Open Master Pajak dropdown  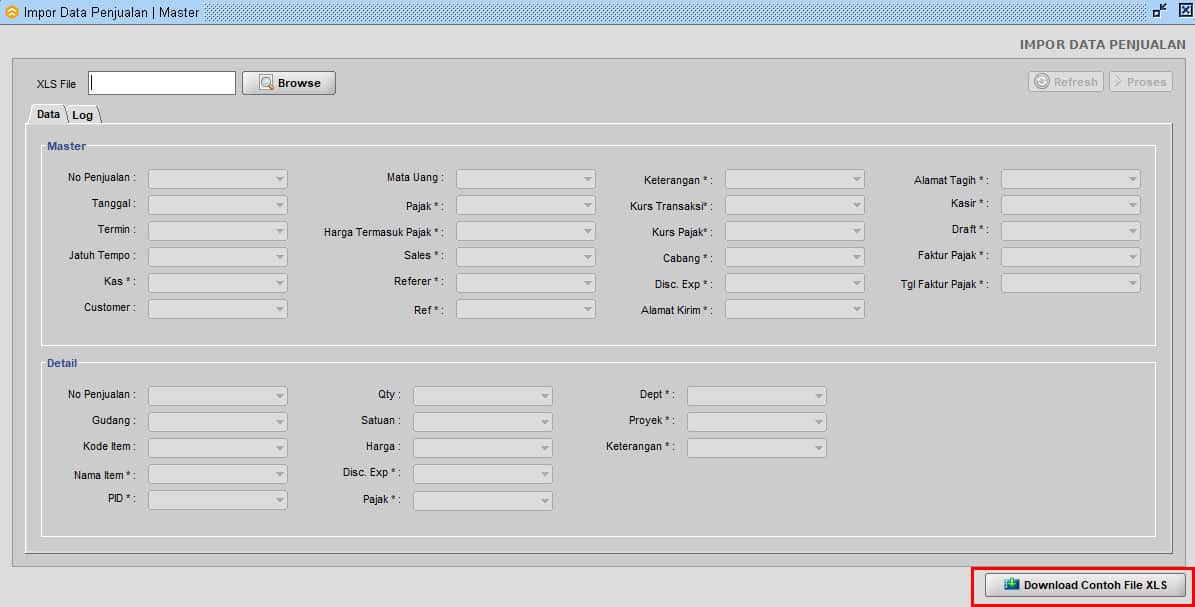tap(526, 205)
